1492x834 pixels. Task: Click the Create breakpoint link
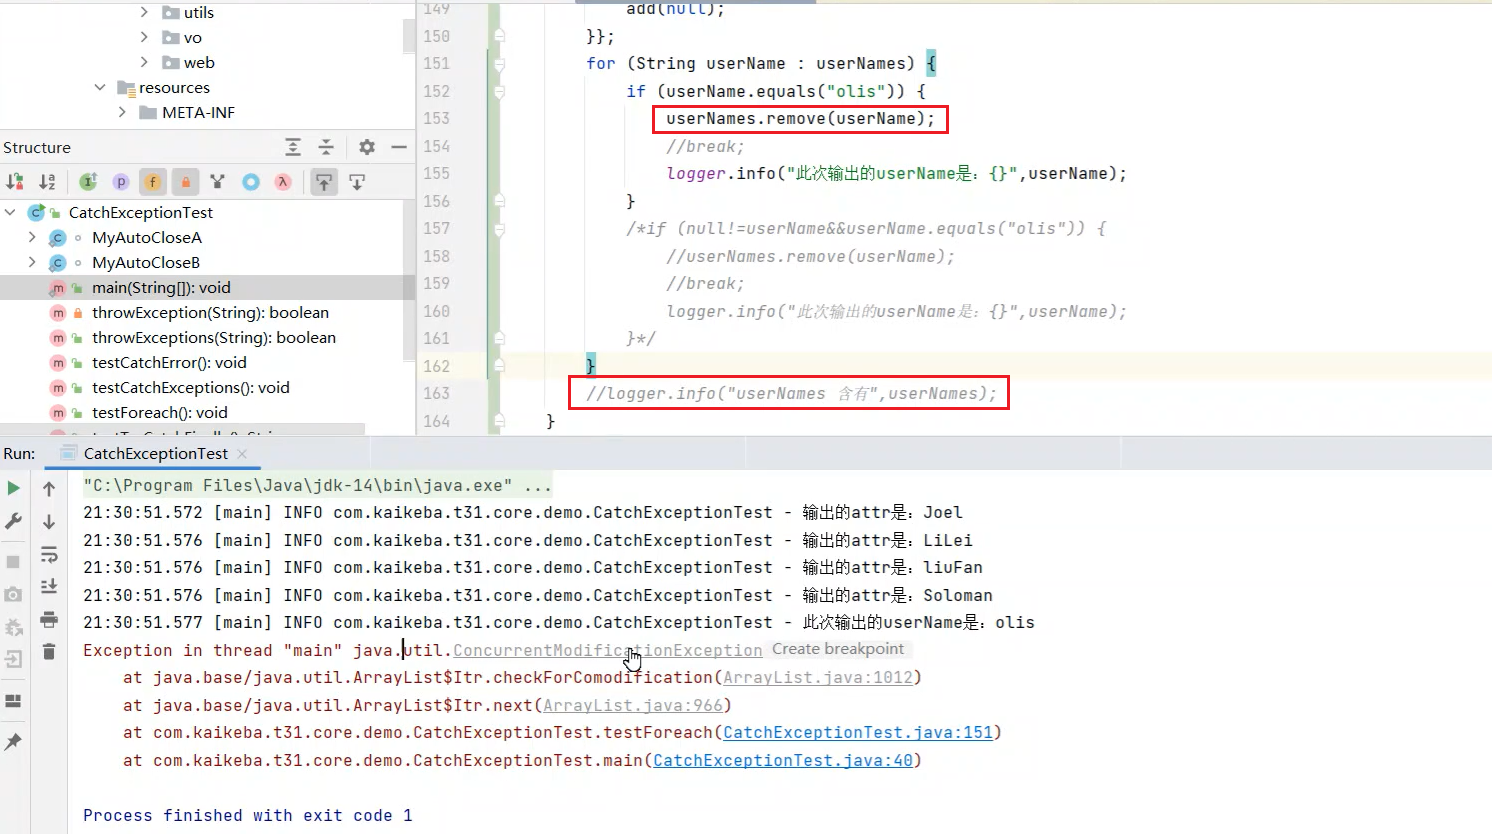[x=838, y=649]
